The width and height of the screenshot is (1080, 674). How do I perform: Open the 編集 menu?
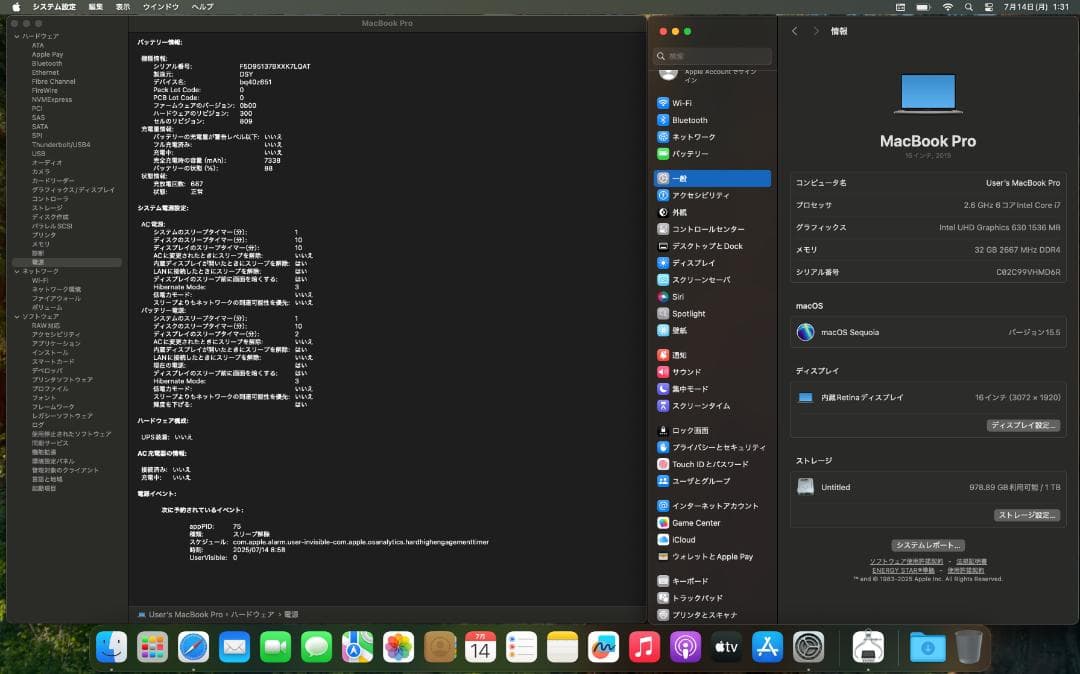coord(96,6)
